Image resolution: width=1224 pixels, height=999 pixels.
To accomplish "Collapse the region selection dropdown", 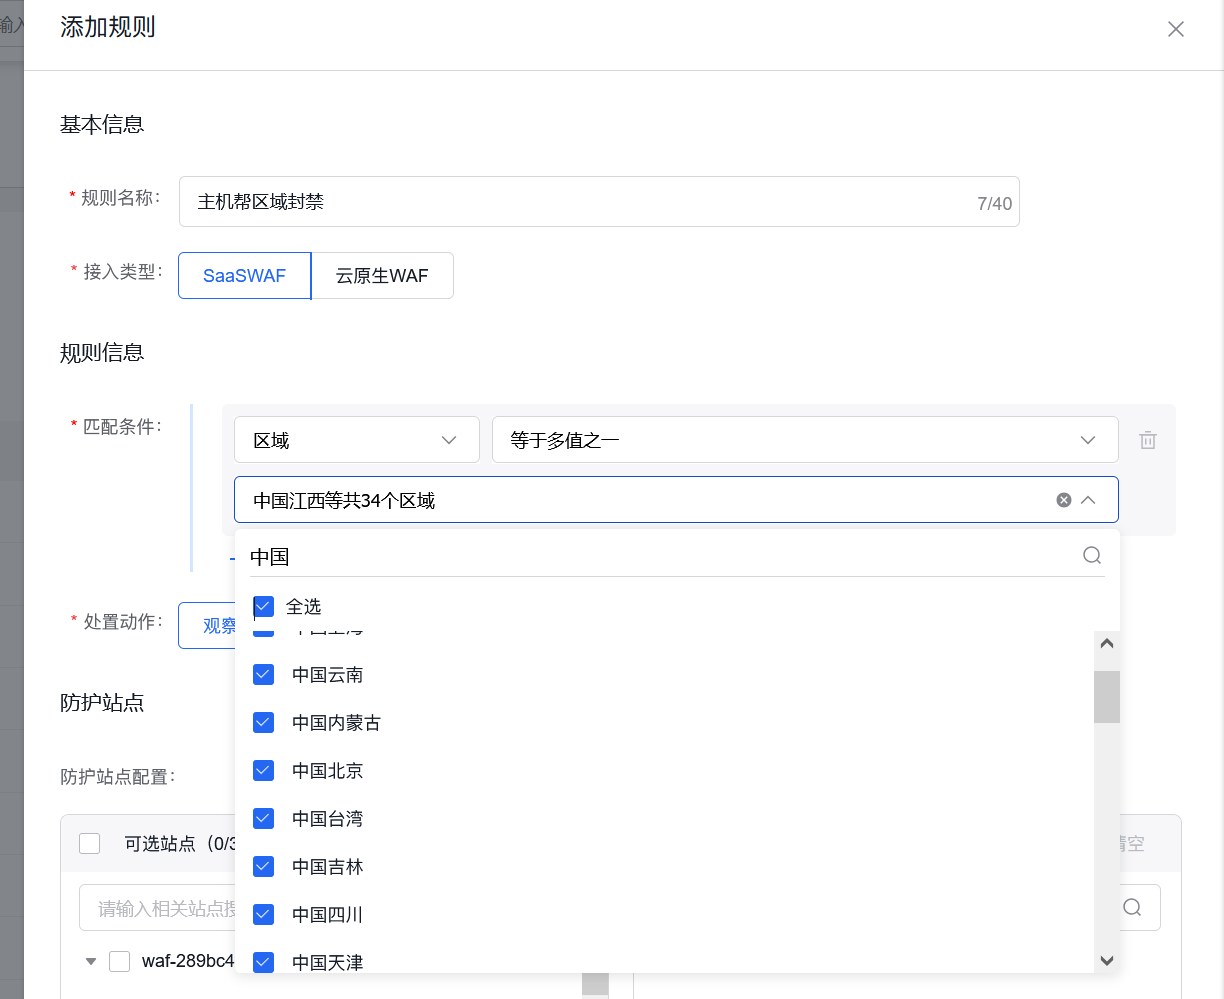I will pyautogui.click(x=1088, y=500).
